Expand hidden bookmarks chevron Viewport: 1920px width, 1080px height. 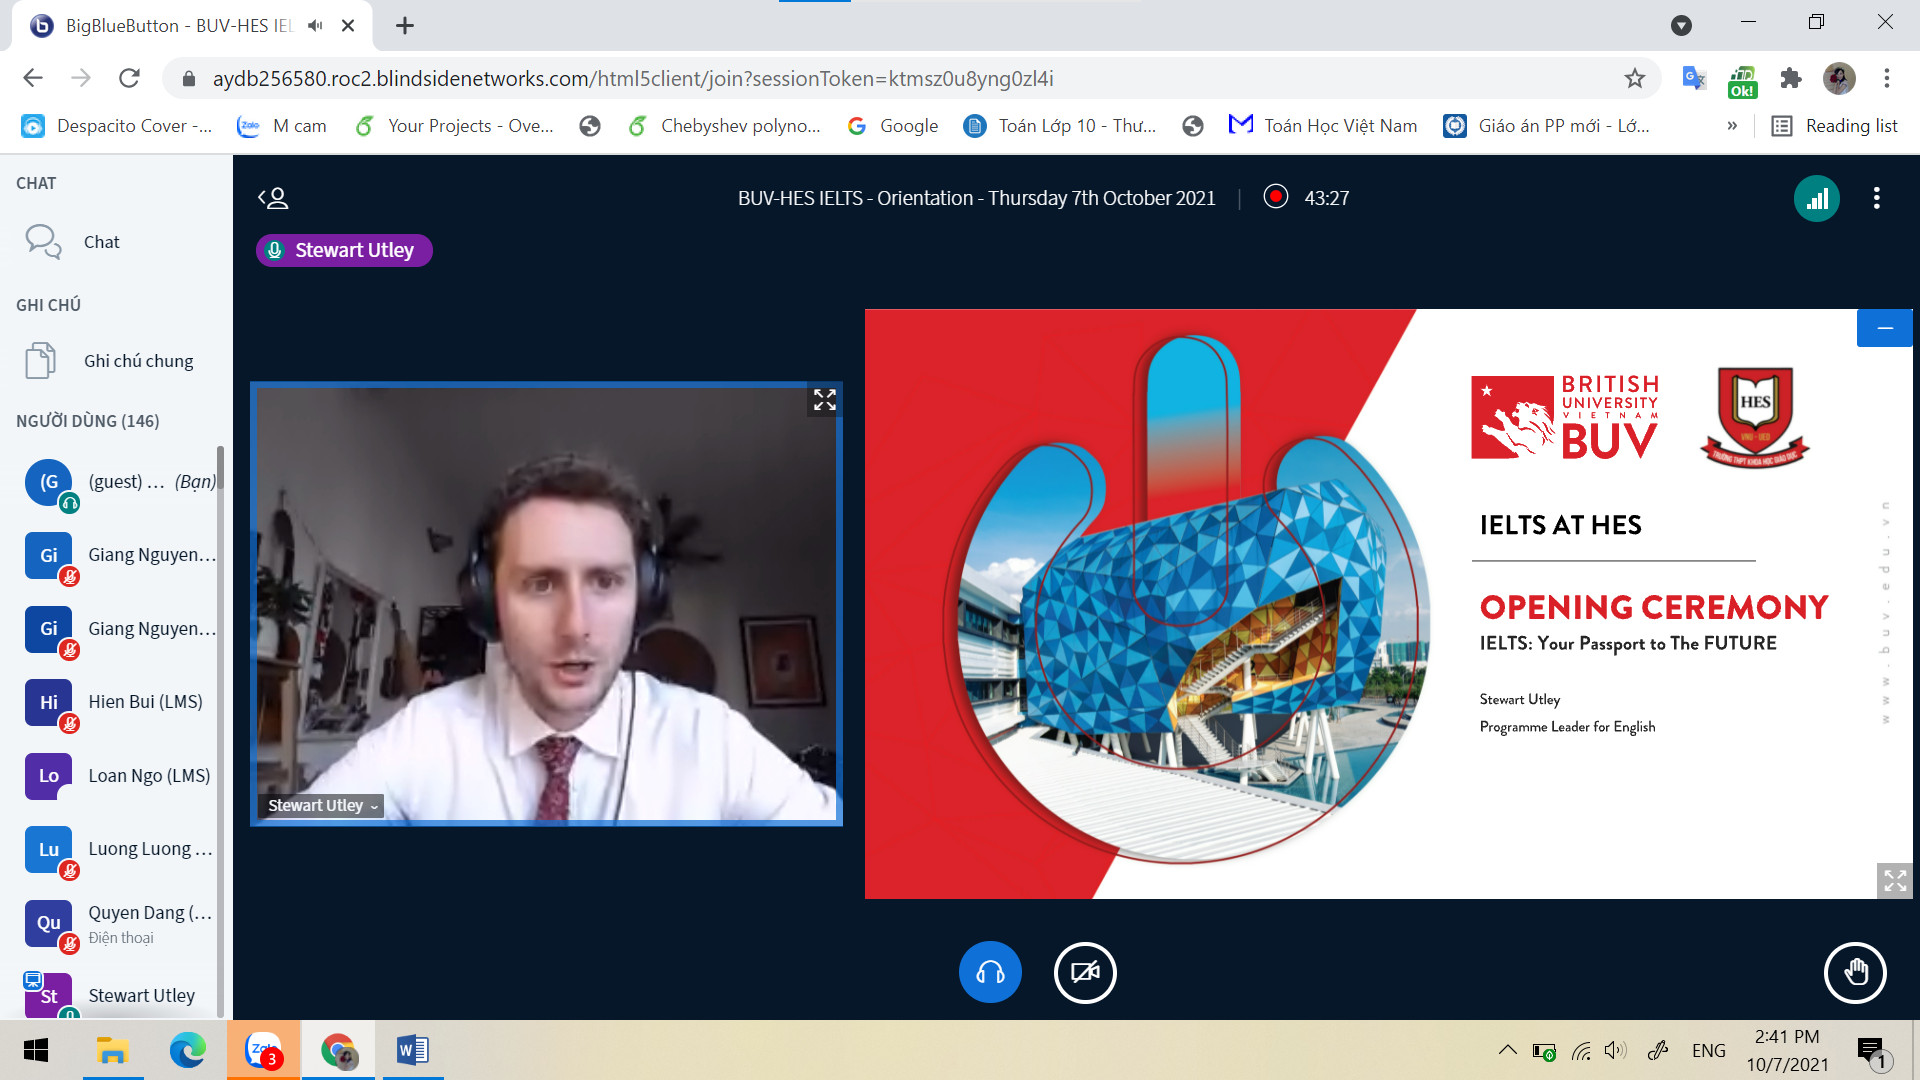click(1732, 126)
